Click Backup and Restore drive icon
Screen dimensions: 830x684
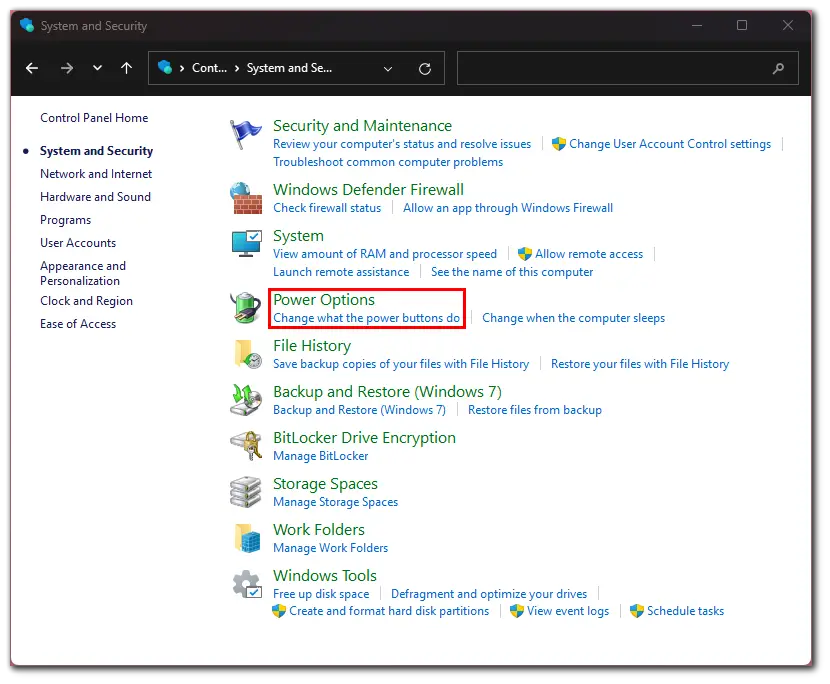coord(246,400)
